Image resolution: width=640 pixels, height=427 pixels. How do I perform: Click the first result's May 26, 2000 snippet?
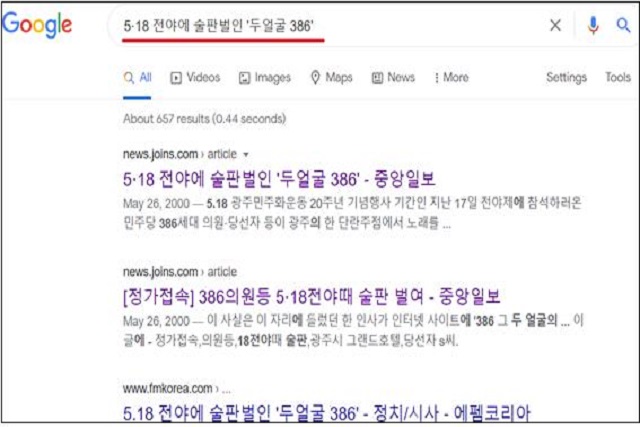[353, 213]
